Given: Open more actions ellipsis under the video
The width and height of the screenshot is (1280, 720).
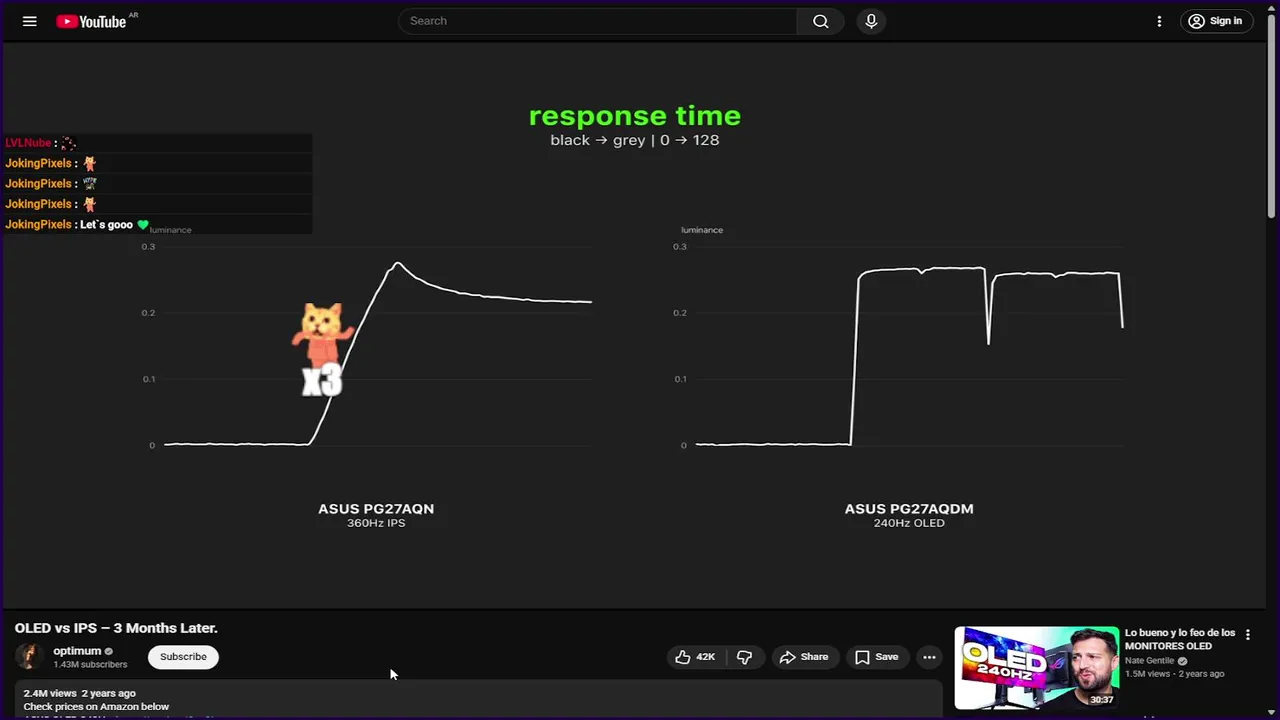Looking at the screenshot, I should click(929, 657).
